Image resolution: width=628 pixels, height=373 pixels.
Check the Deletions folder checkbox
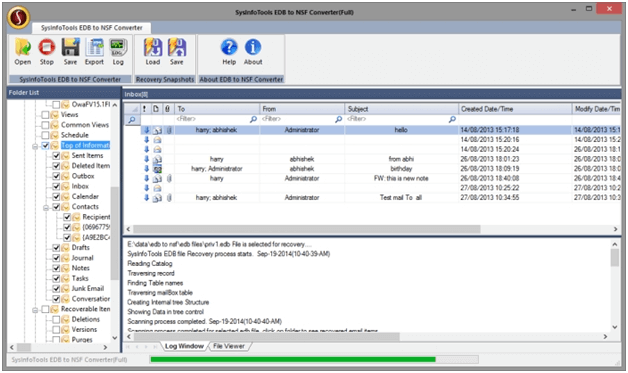(56, 319)
